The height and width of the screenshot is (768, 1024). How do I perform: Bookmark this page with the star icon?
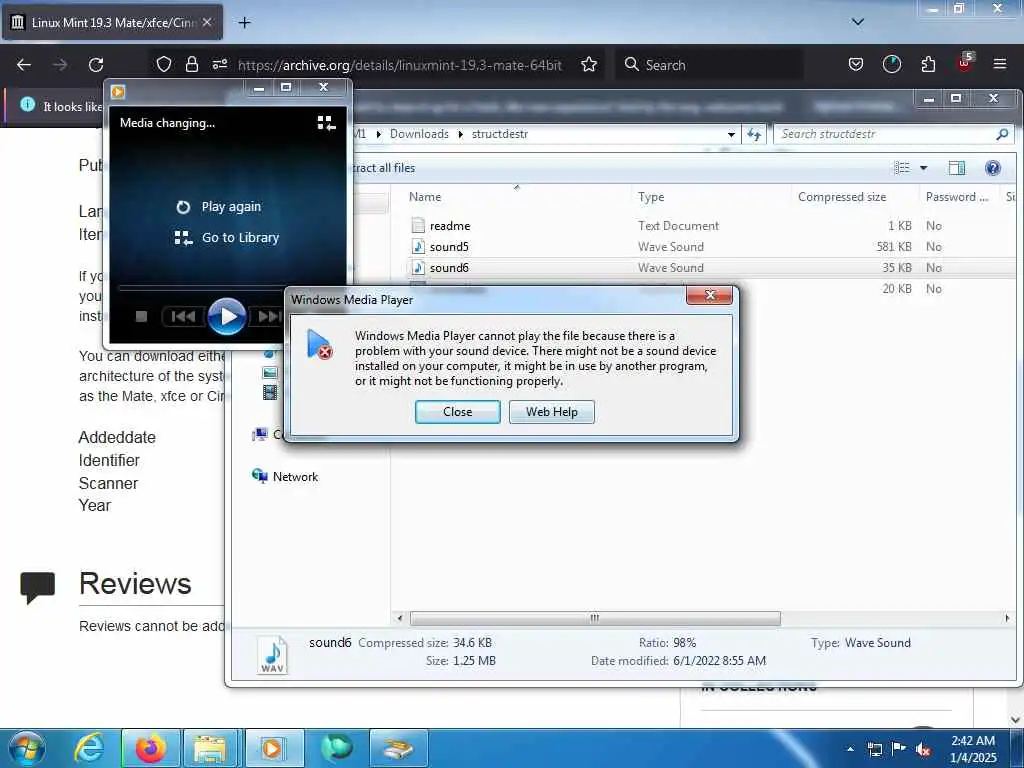point(589,65)
